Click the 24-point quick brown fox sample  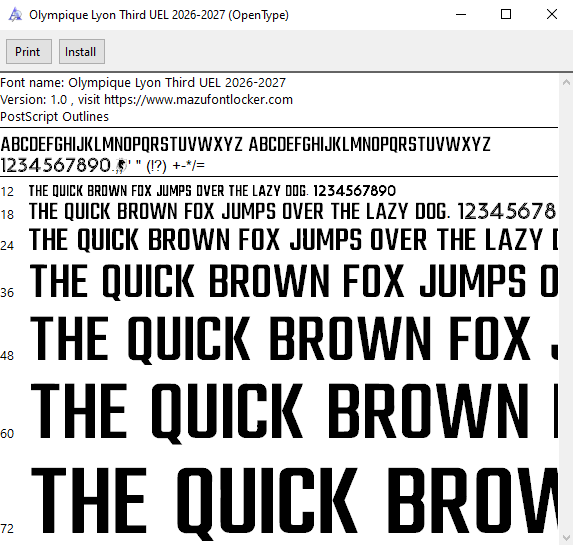(293, 240)
